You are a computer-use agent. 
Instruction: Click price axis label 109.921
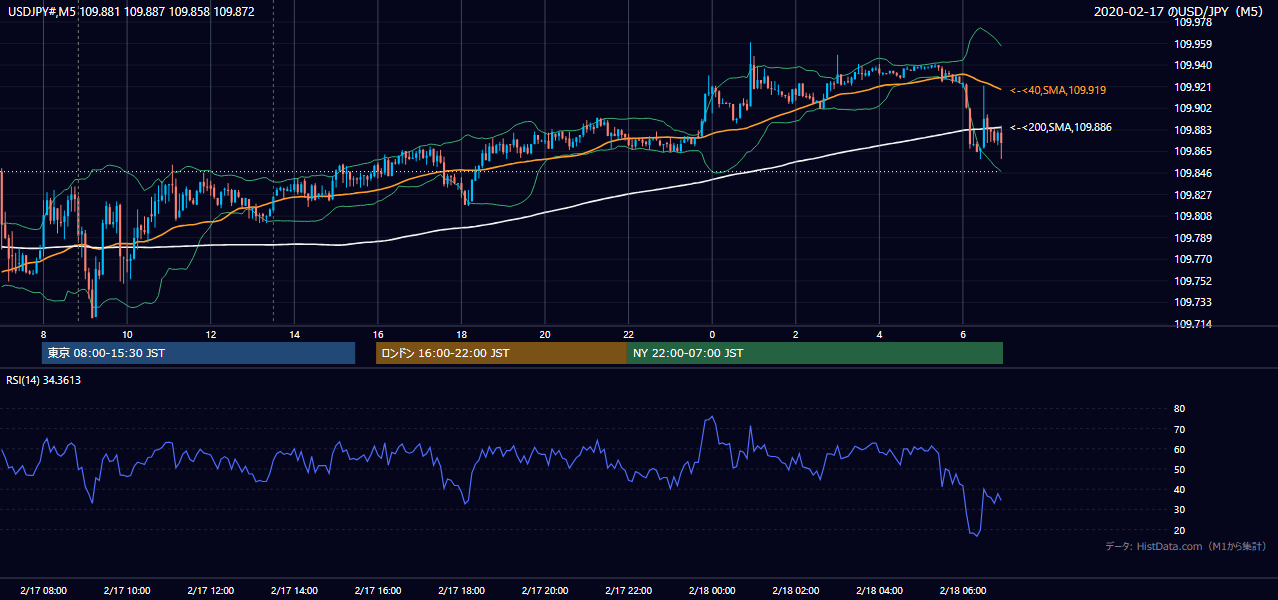click(1192, 87)
